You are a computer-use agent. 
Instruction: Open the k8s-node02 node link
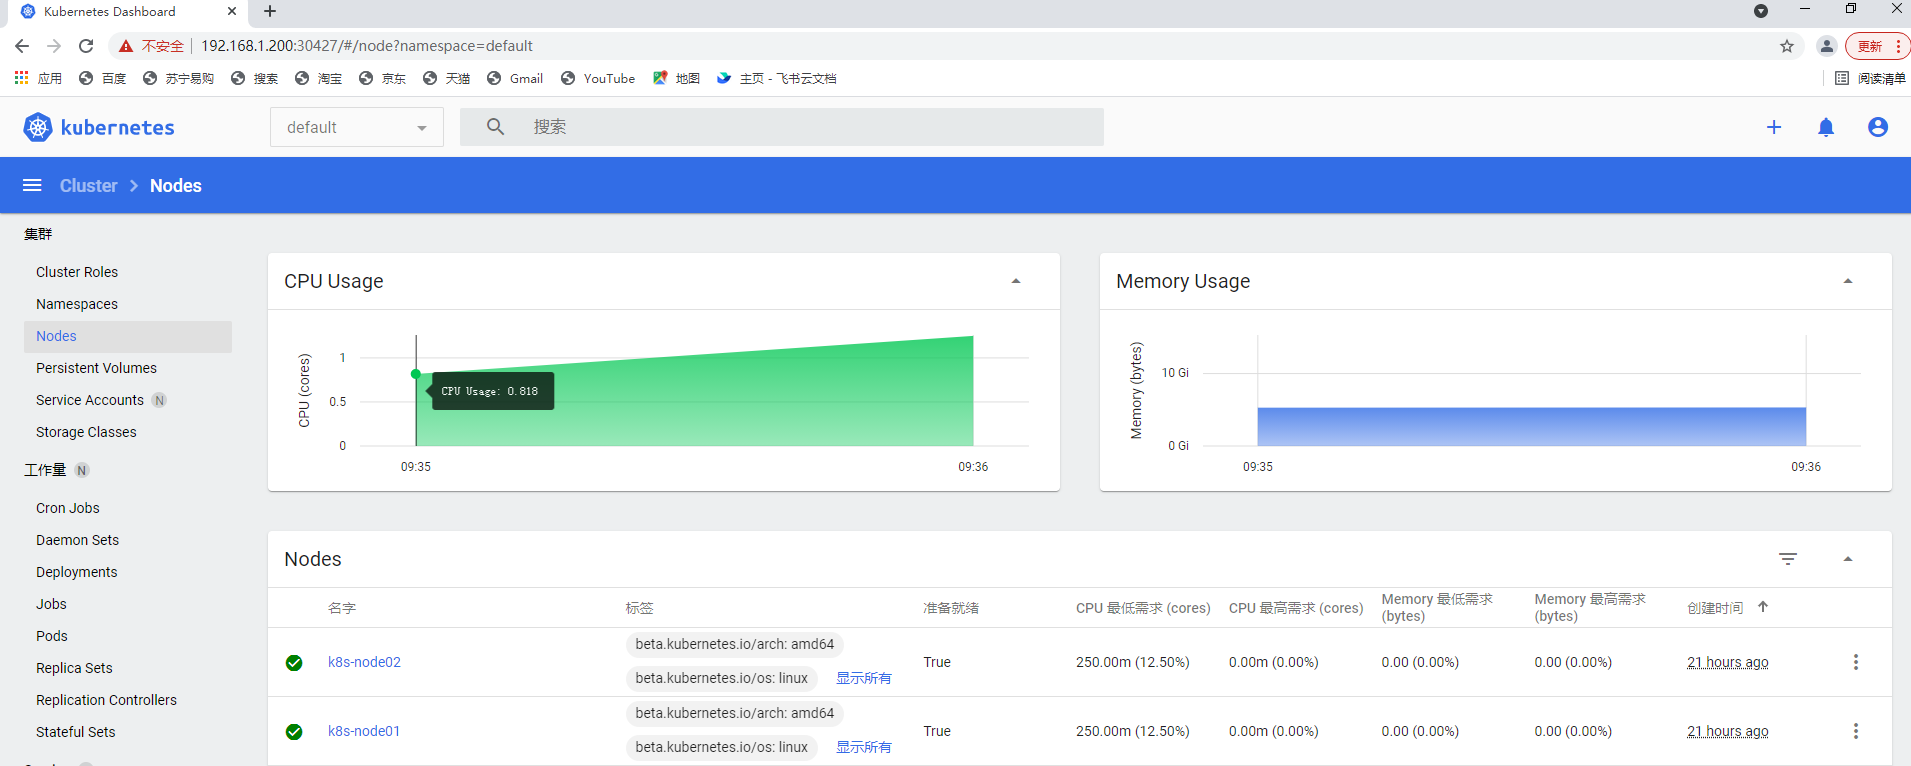tap(364, 662)
